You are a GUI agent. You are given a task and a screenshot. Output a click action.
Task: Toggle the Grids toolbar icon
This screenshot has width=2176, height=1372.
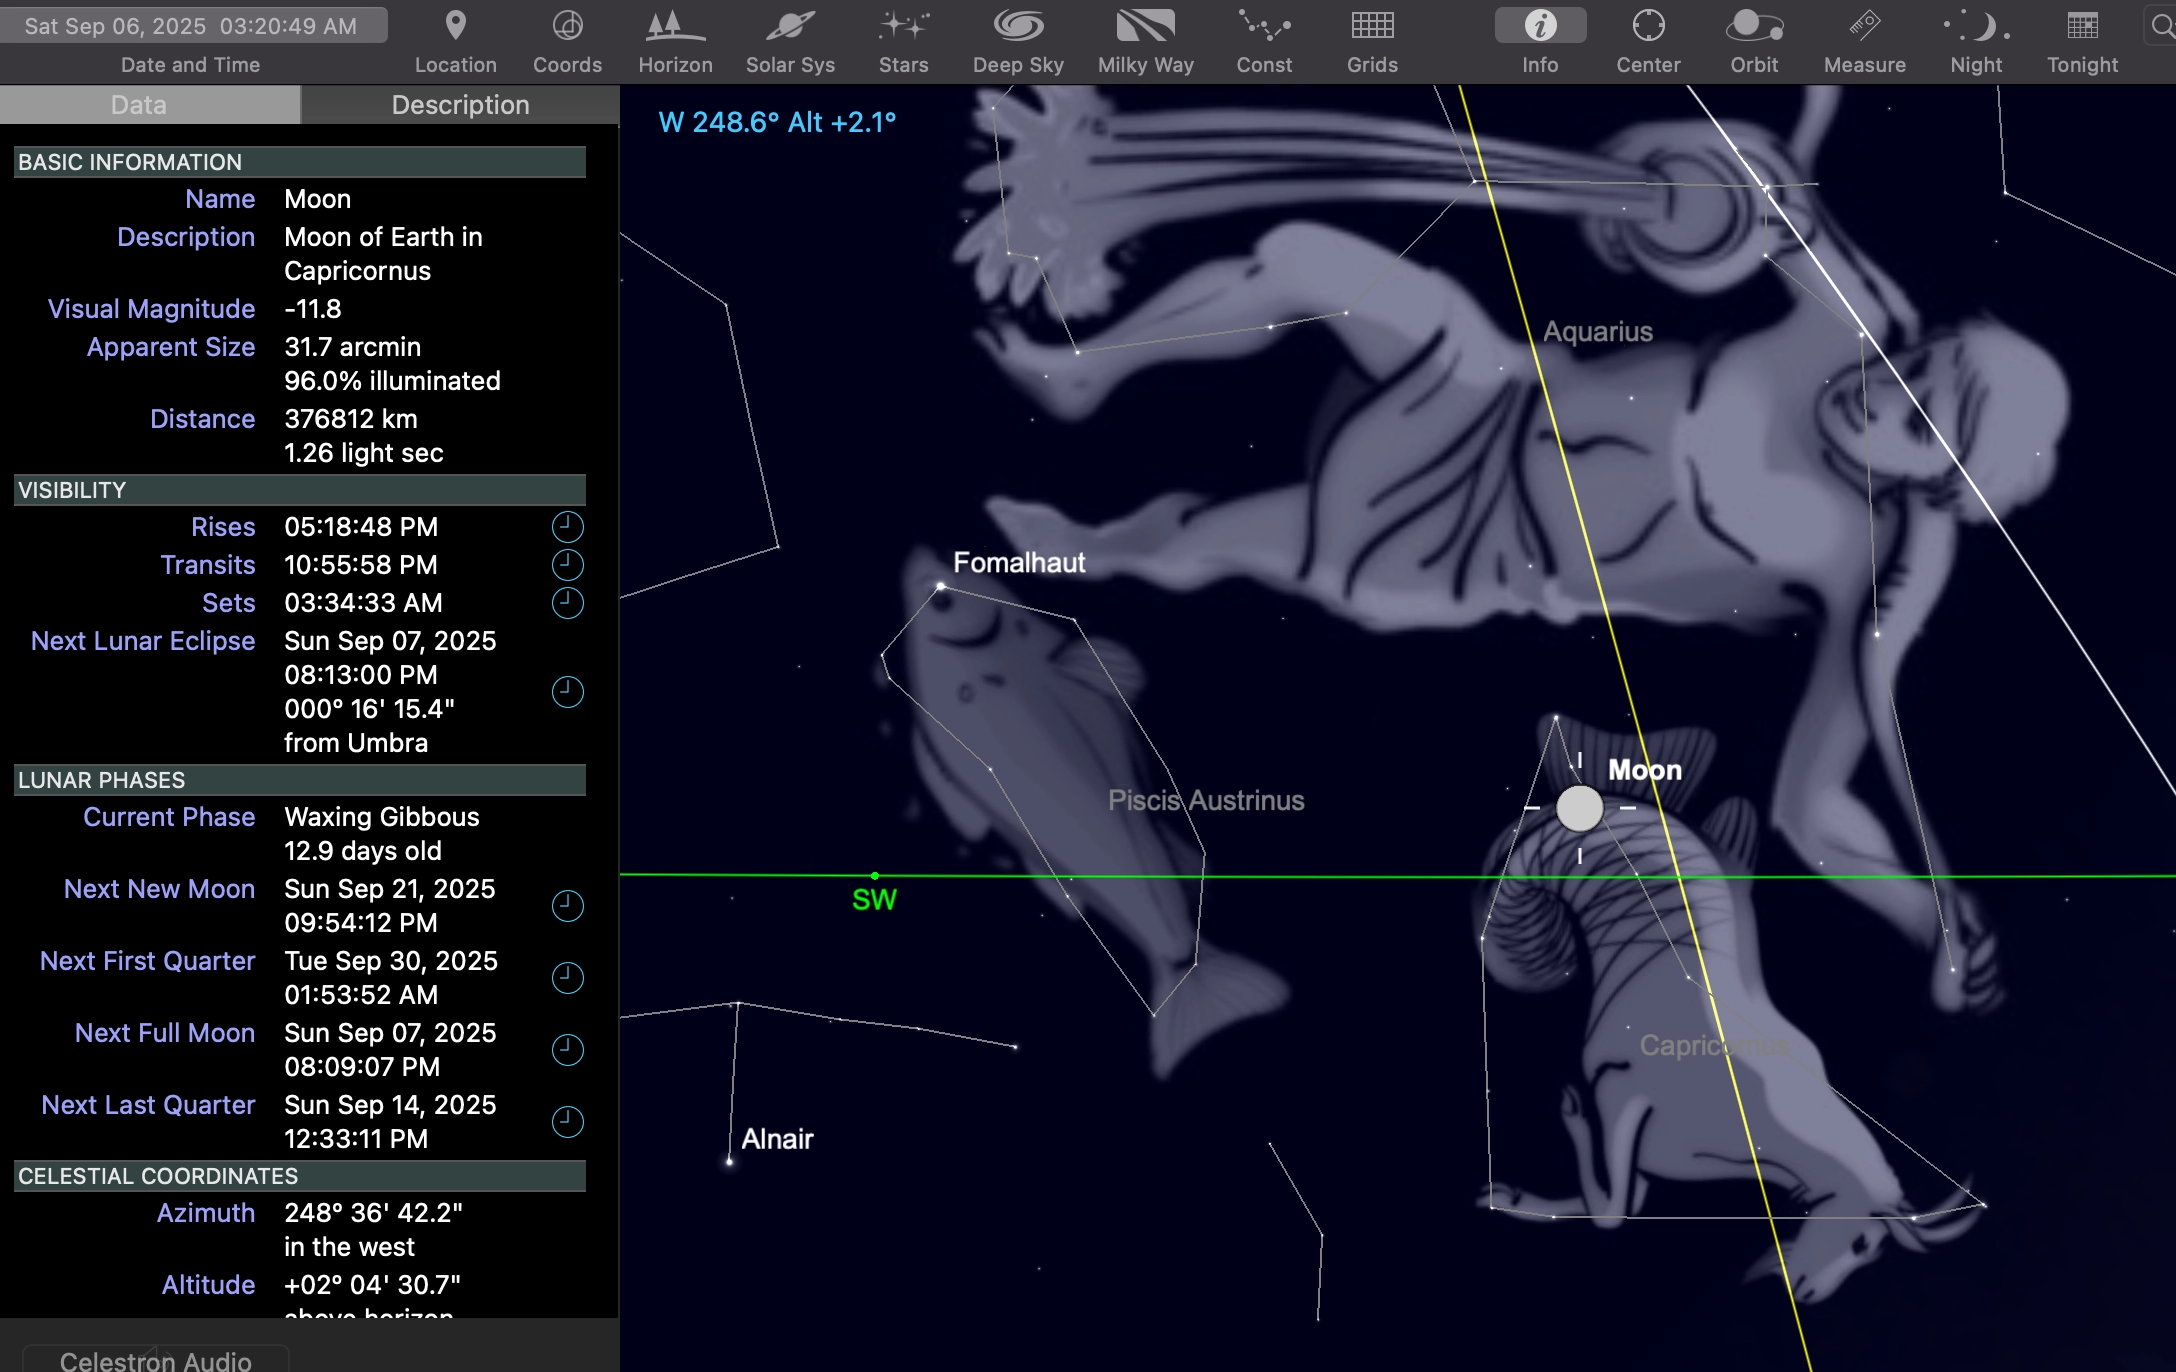(1372, 26)
